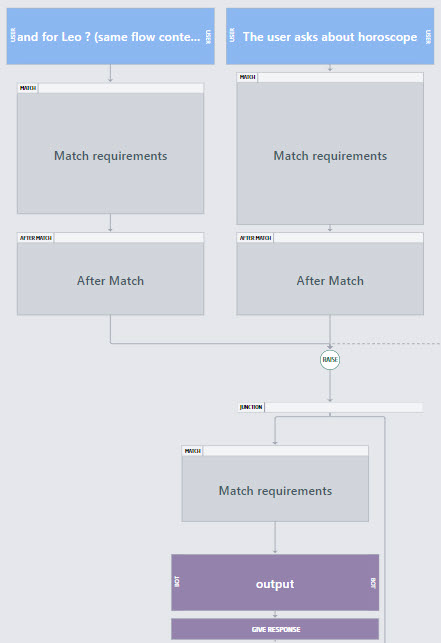Select the Match requirements block below junction
441x643 pixels.
(x=275, y=489)
